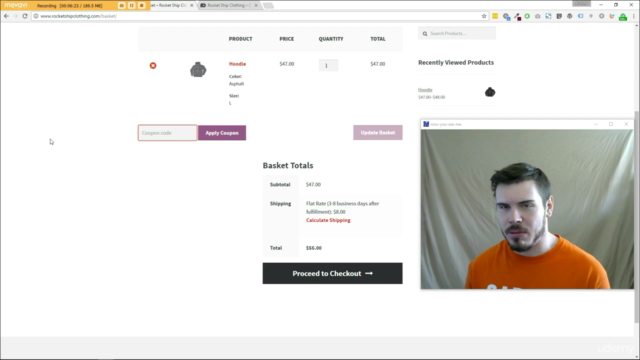Click the Hoodie quantity field

(x=328, y=65)
